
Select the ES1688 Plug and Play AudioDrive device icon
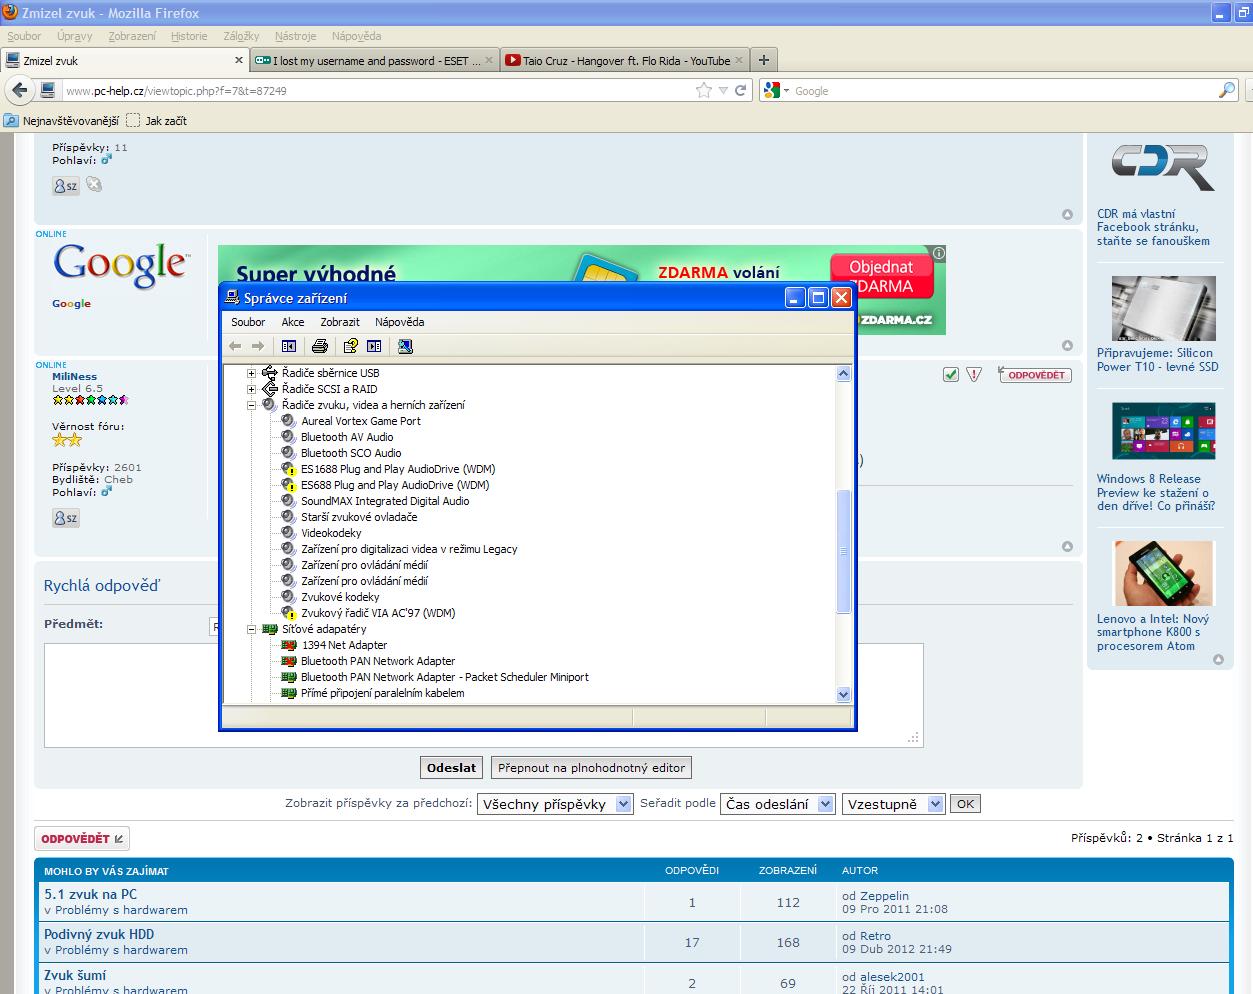click(289, 469)
